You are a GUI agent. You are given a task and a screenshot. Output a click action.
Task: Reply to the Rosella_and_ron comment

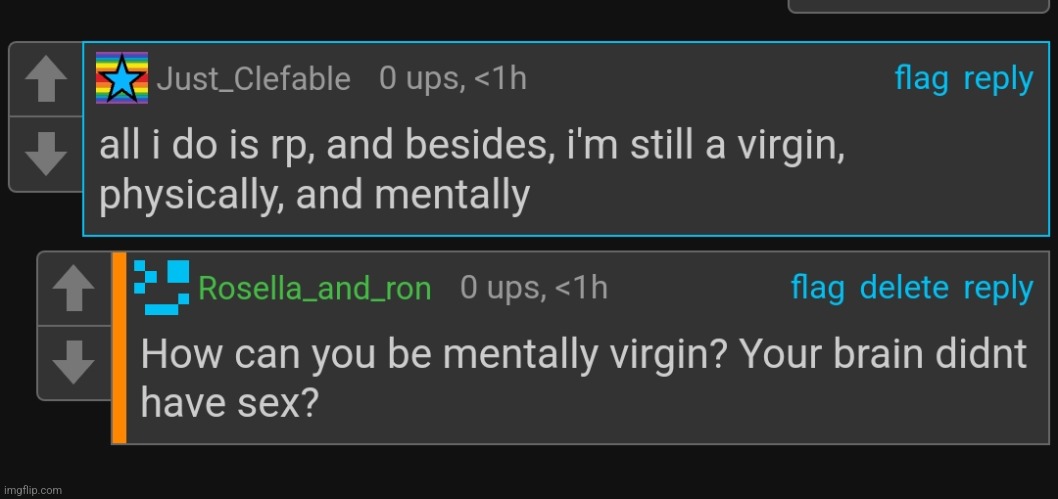pos(998,289)
